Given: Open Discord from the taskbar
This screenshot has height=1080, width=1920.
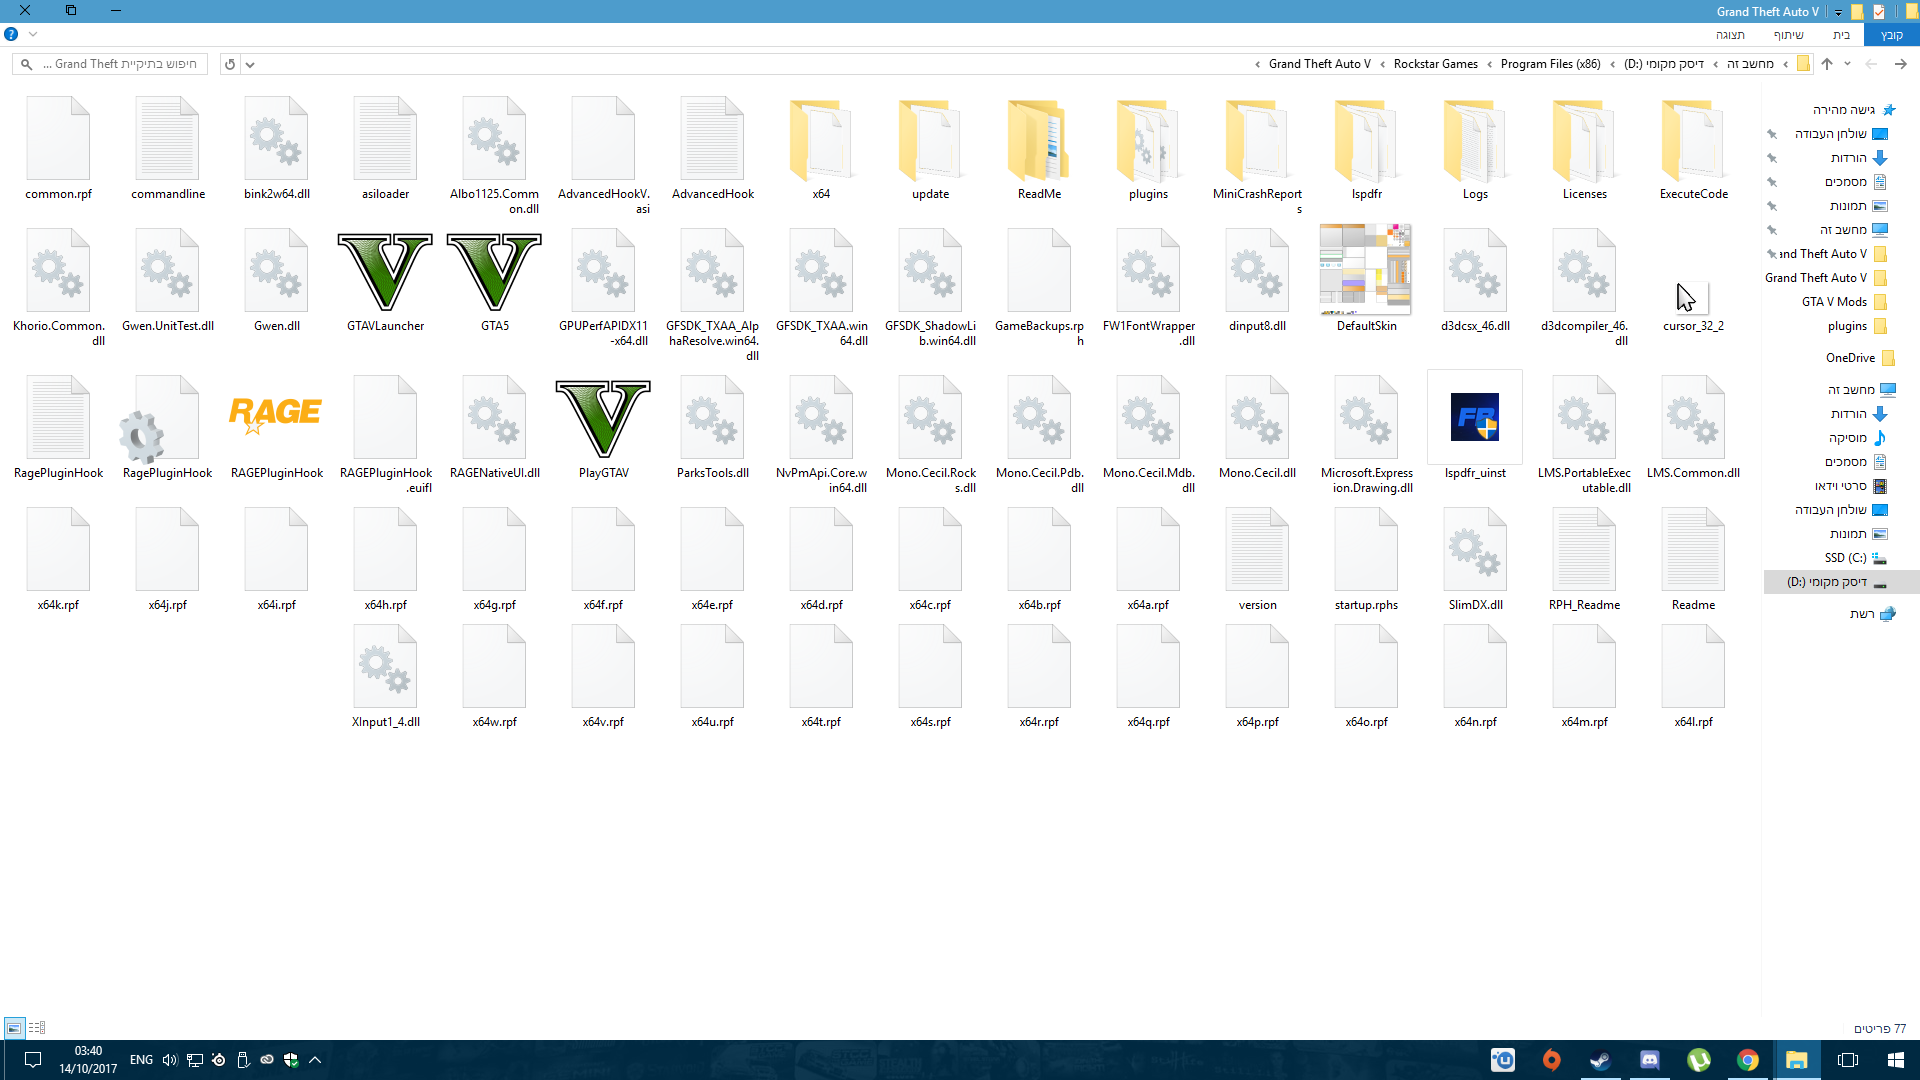Looking at the screenshot, I should (x=1649, y=1060).
